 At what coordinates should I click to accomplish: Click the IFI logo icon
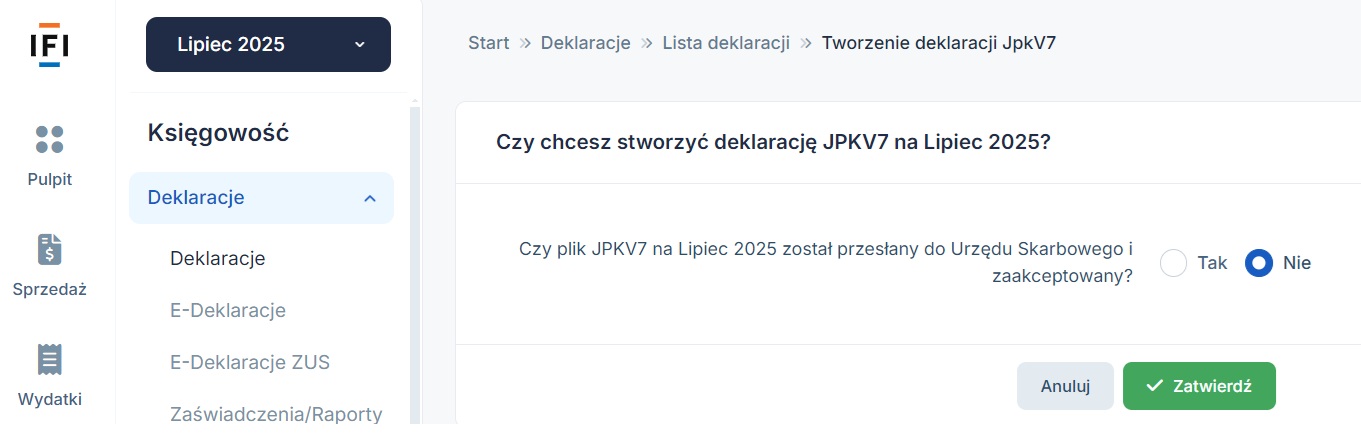(50, 44)
